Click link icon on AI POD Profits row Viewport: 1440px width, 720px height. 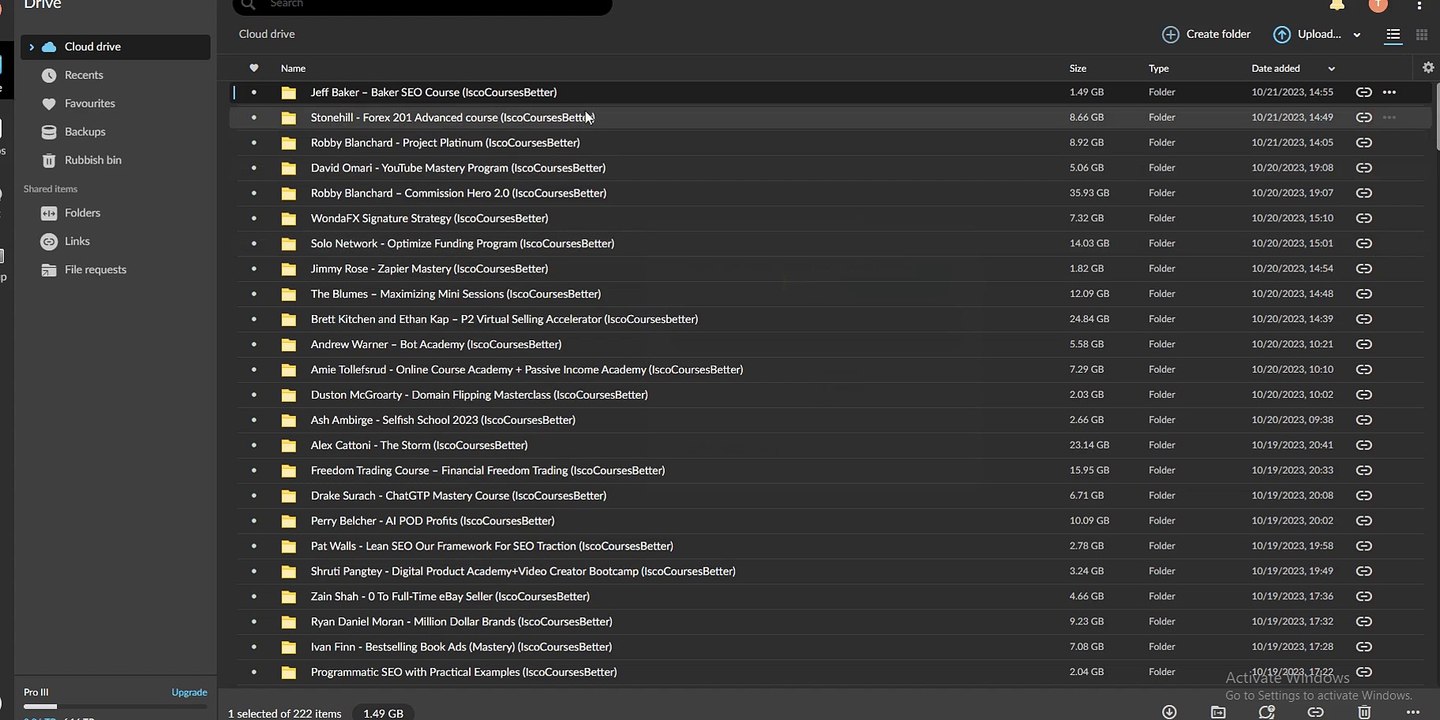point(1363,521)
